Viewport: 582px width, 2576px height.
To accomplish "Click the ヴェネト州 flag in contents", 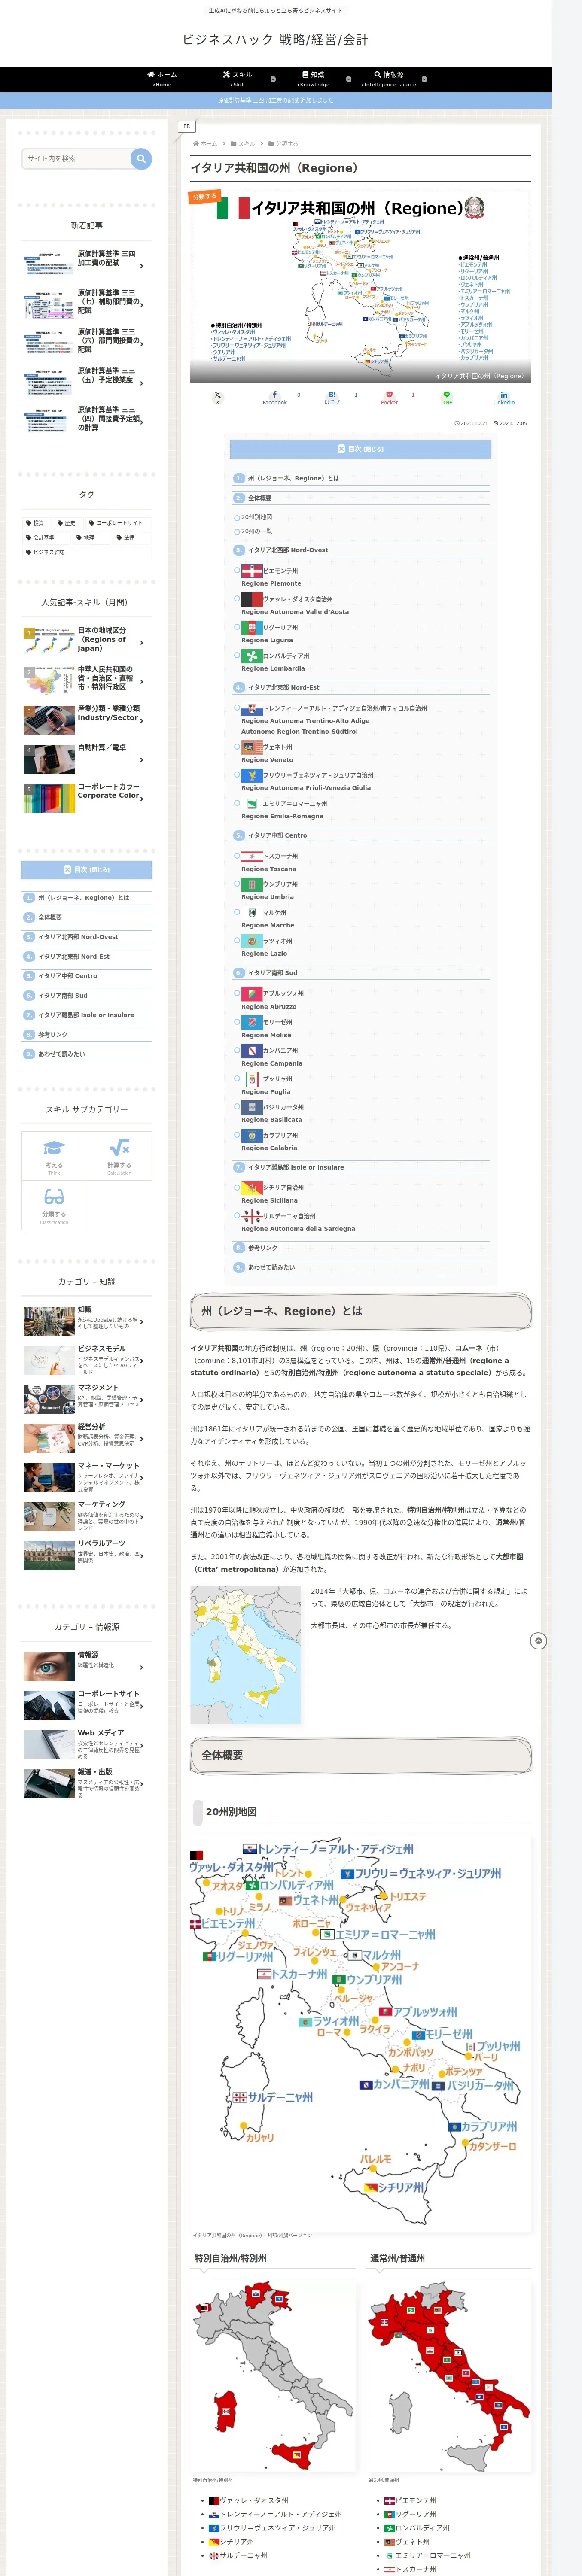I will 252,747.
